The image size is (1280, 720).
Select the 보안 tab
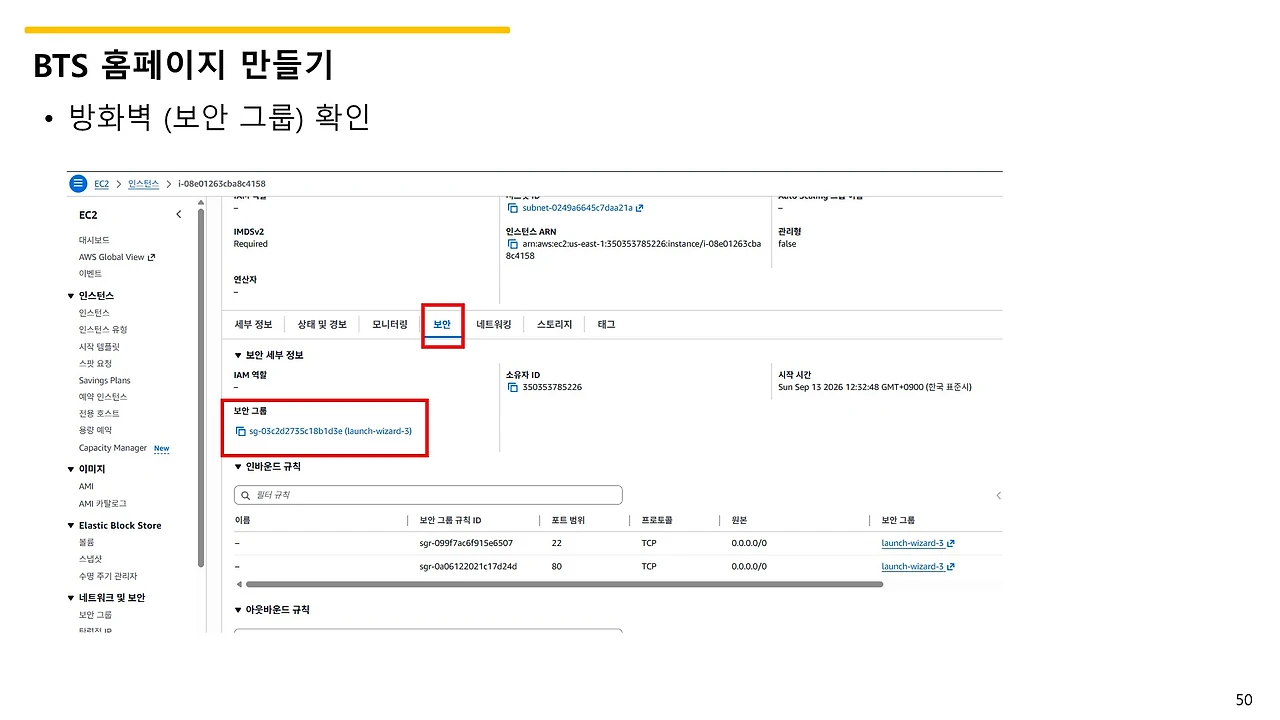[442, 325]
